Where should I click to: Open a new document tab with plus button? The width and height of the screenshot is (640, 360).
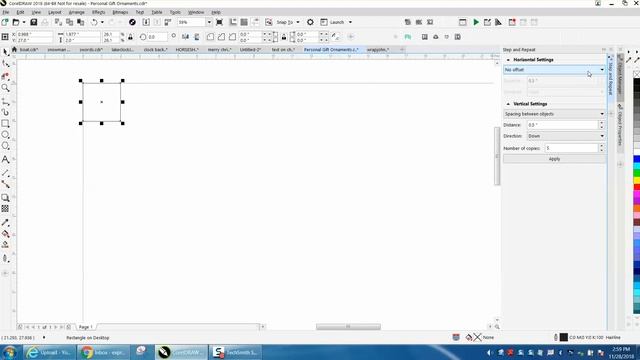click(402, 49)
